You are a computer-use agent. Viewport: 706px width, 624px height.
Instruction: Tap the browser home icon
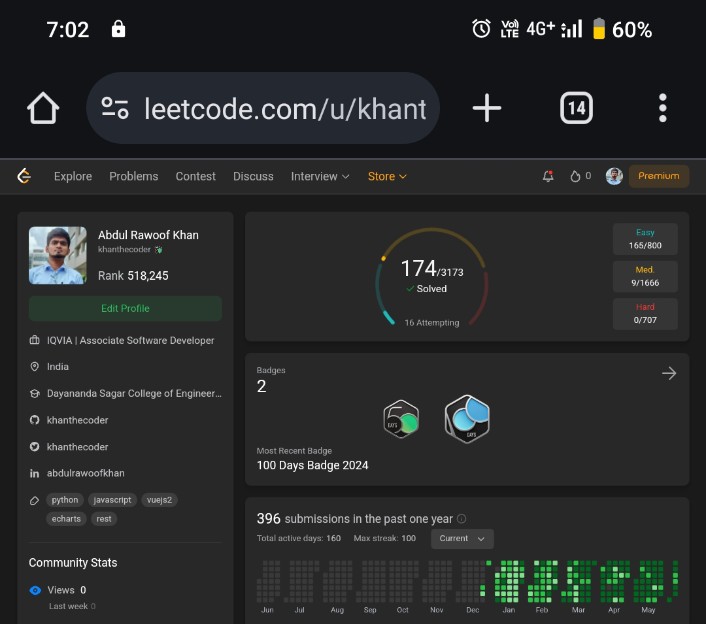(43, 108)
